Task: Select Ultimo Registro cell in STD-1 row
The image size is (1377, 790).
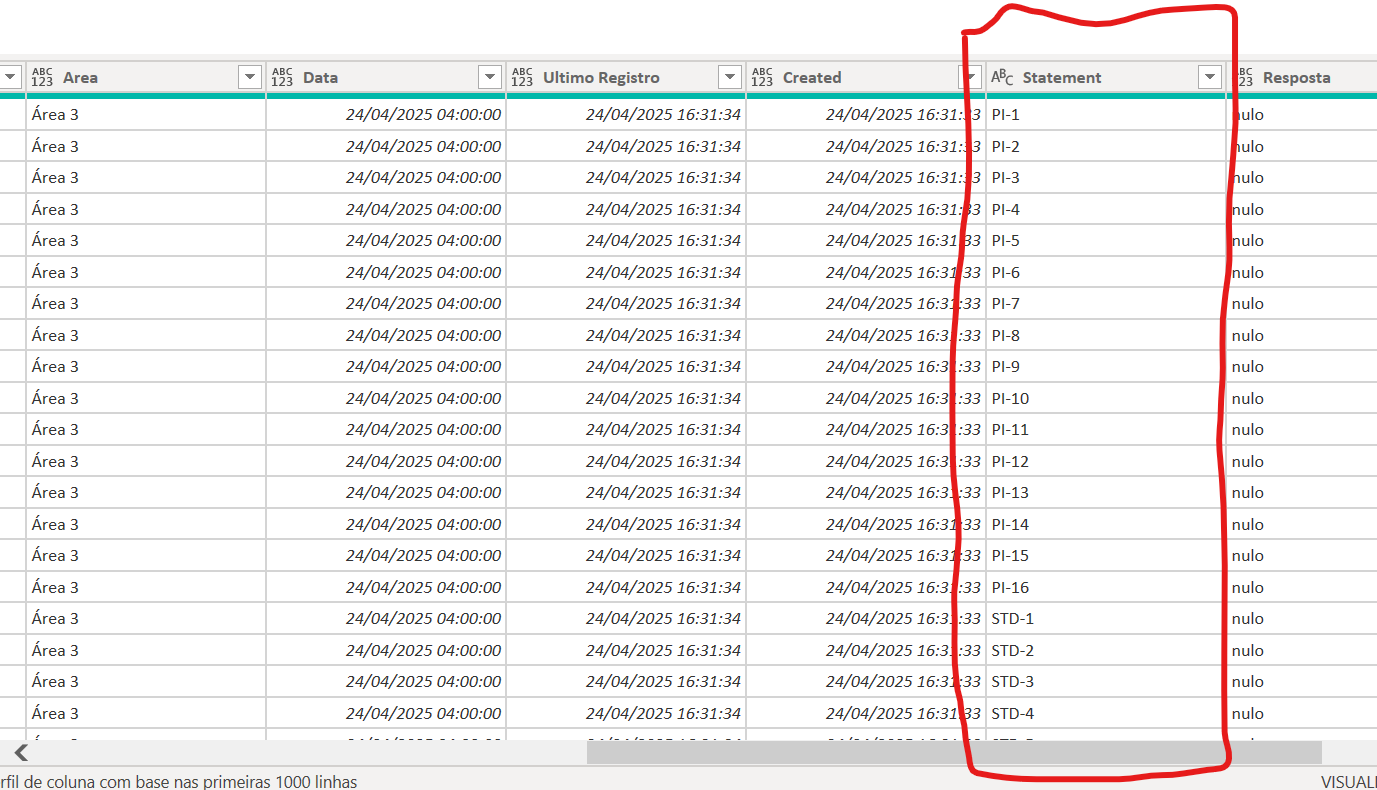Action: (626, 619)
